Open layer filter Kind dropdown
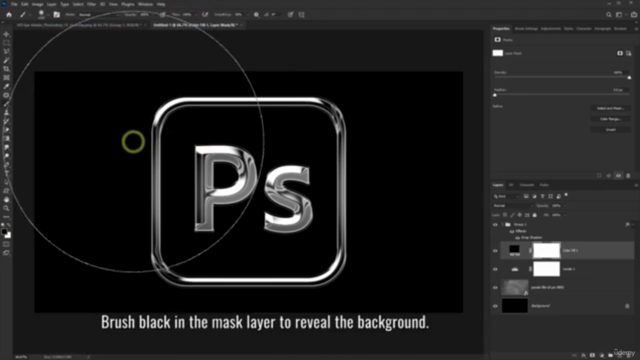 tap(506, 196)
